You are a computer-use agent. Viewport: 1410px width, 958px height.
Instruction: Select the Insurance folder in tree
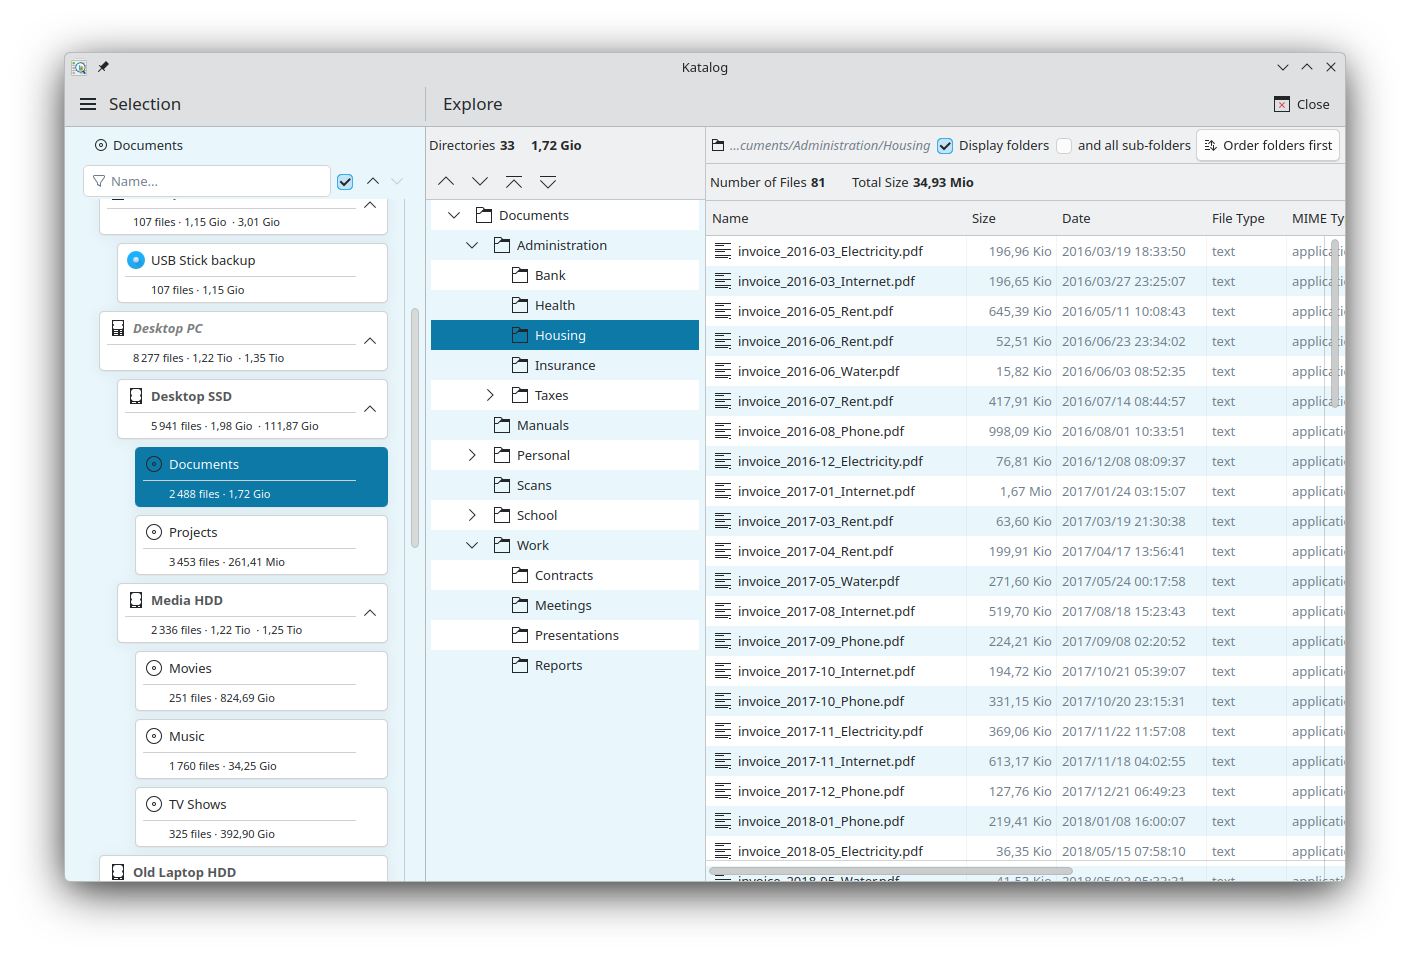click(x=565, y=365)
